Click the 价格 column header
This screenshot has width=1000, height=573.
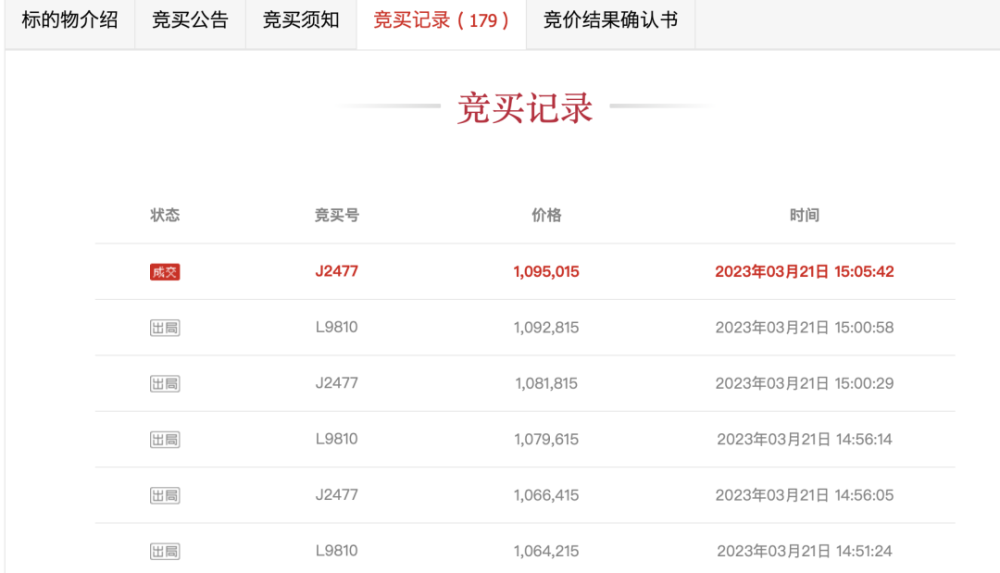pyautogui.click(x=547, y=215)
